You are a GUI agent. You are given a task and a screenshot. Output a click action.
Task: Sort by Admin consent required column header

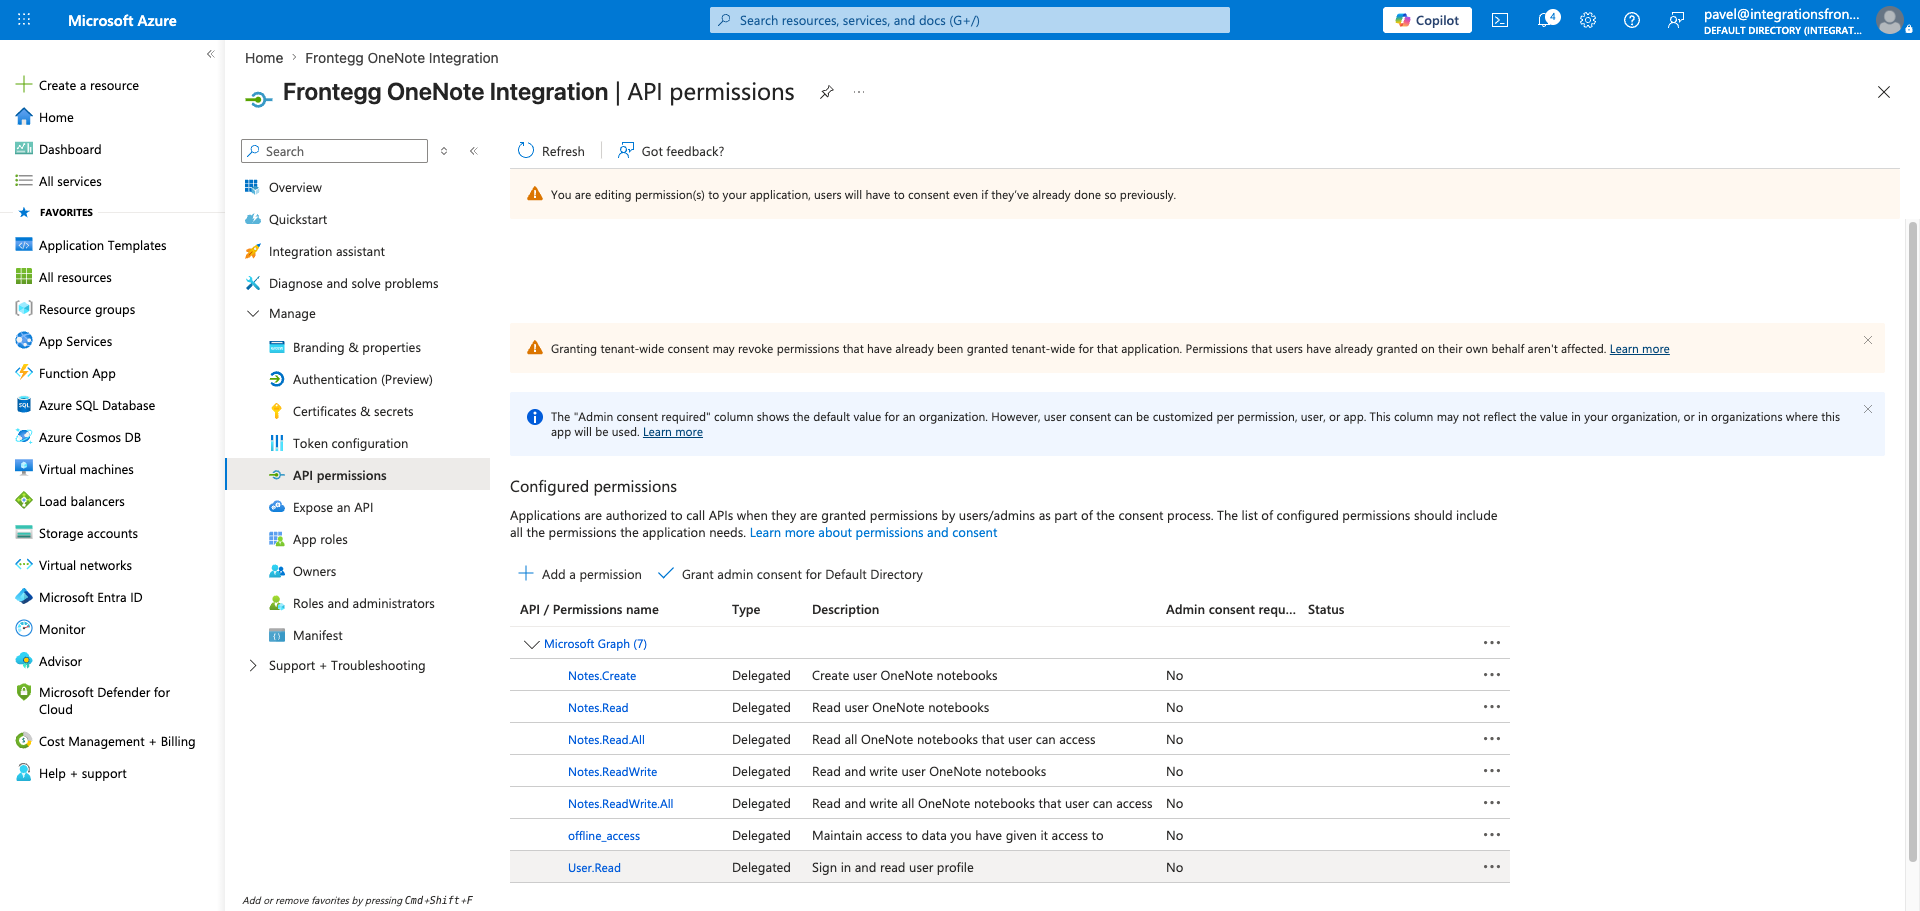(1230, 609)
